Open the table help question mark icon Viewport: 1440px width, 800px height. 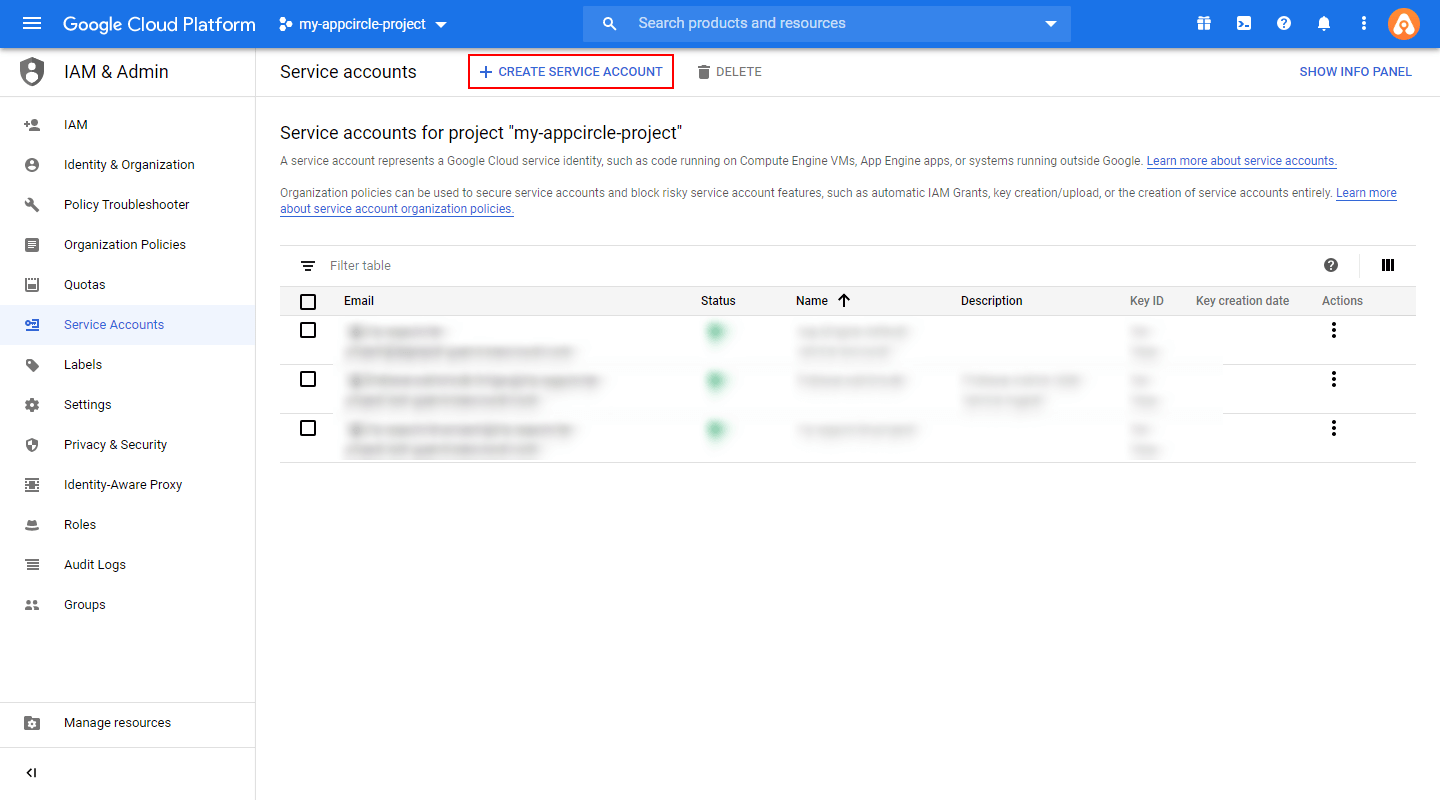tap(1331, 265)
